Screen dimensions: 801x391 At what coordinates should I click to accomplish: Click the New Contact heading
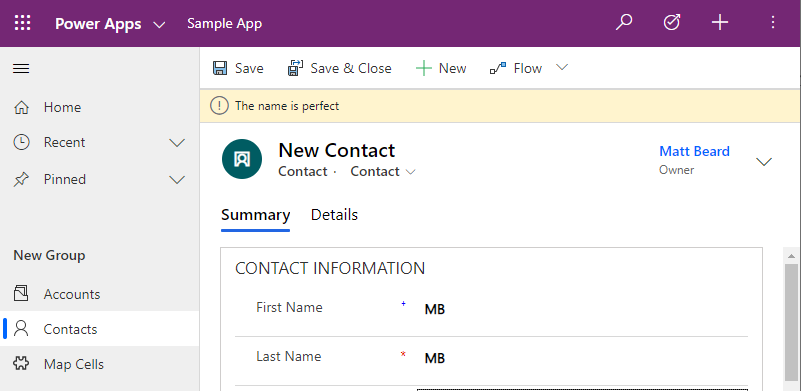tap(337, 150)
